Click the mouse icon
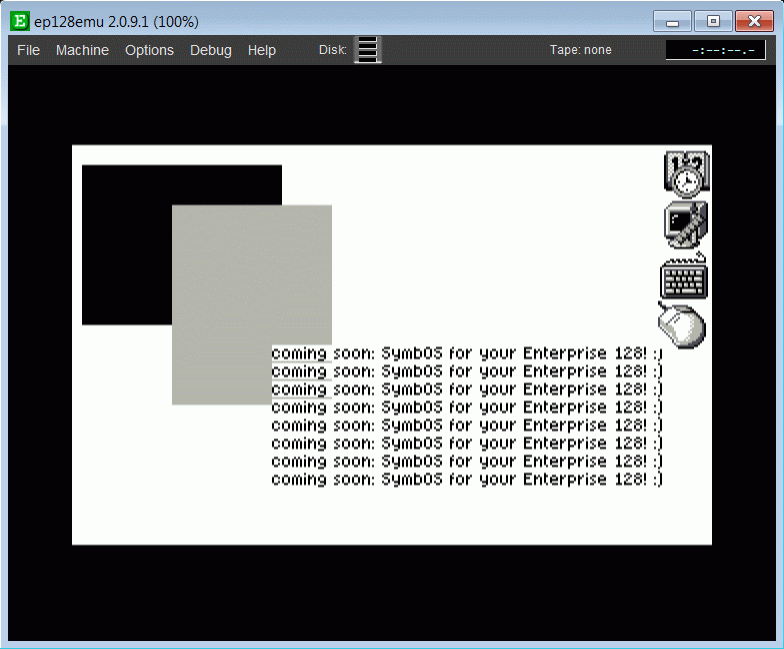784x649 pixels. (682, 326)
